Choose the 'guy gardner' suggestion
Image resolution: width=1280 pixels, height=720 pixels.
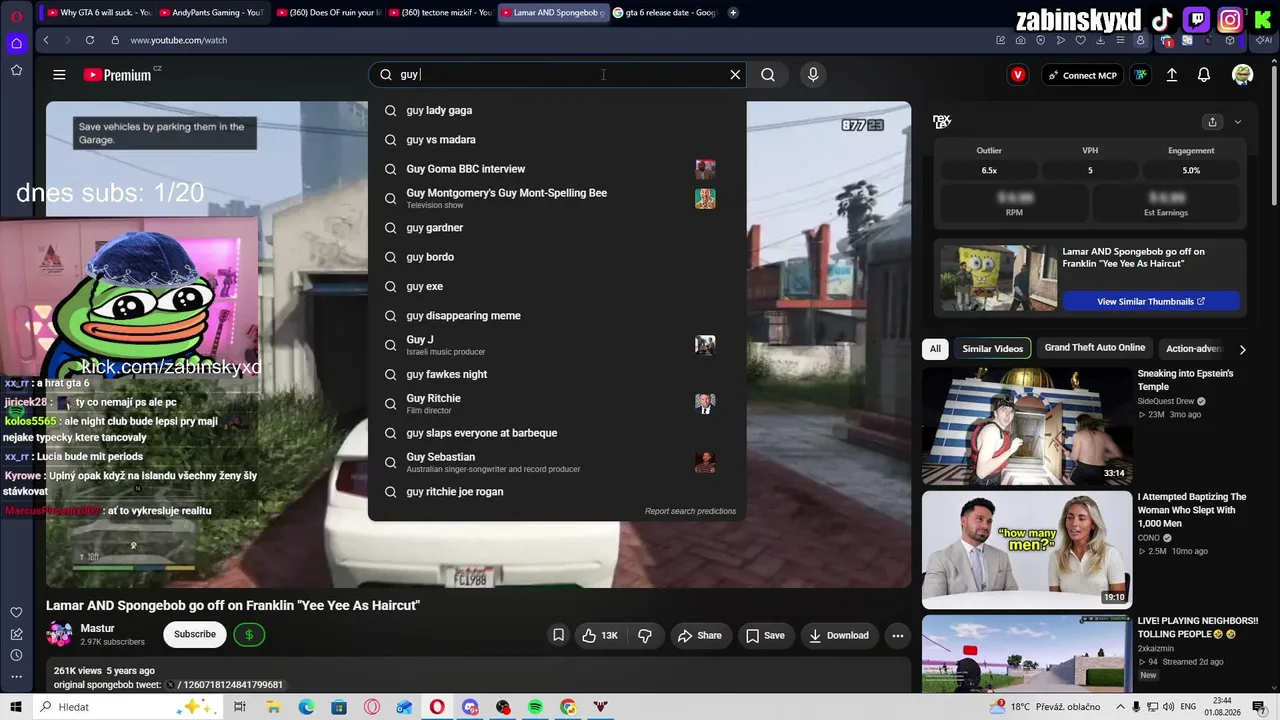tap(557, 228)
